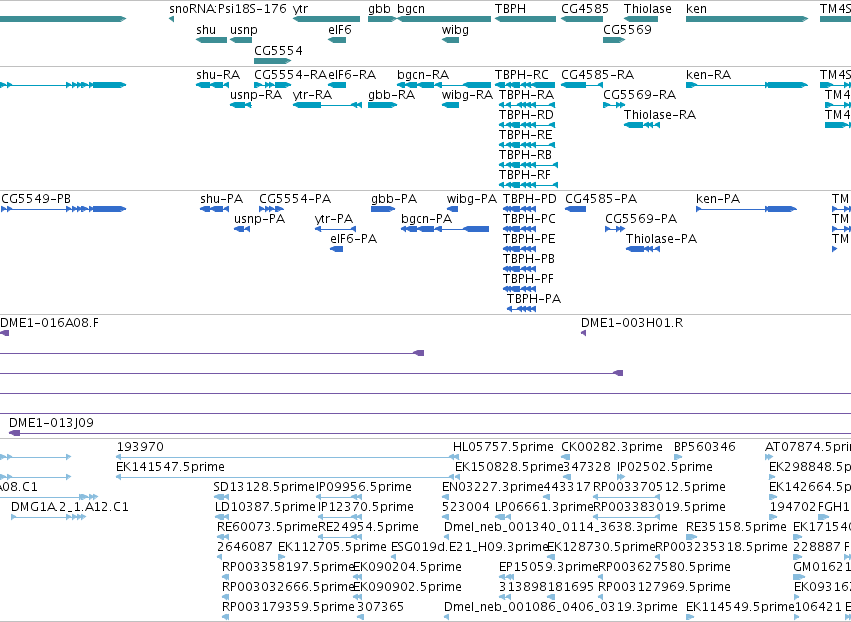The height and width of the screenshot is (622, 851).
Task: Click the wibg gene label
Action: [x=455, y=30]
